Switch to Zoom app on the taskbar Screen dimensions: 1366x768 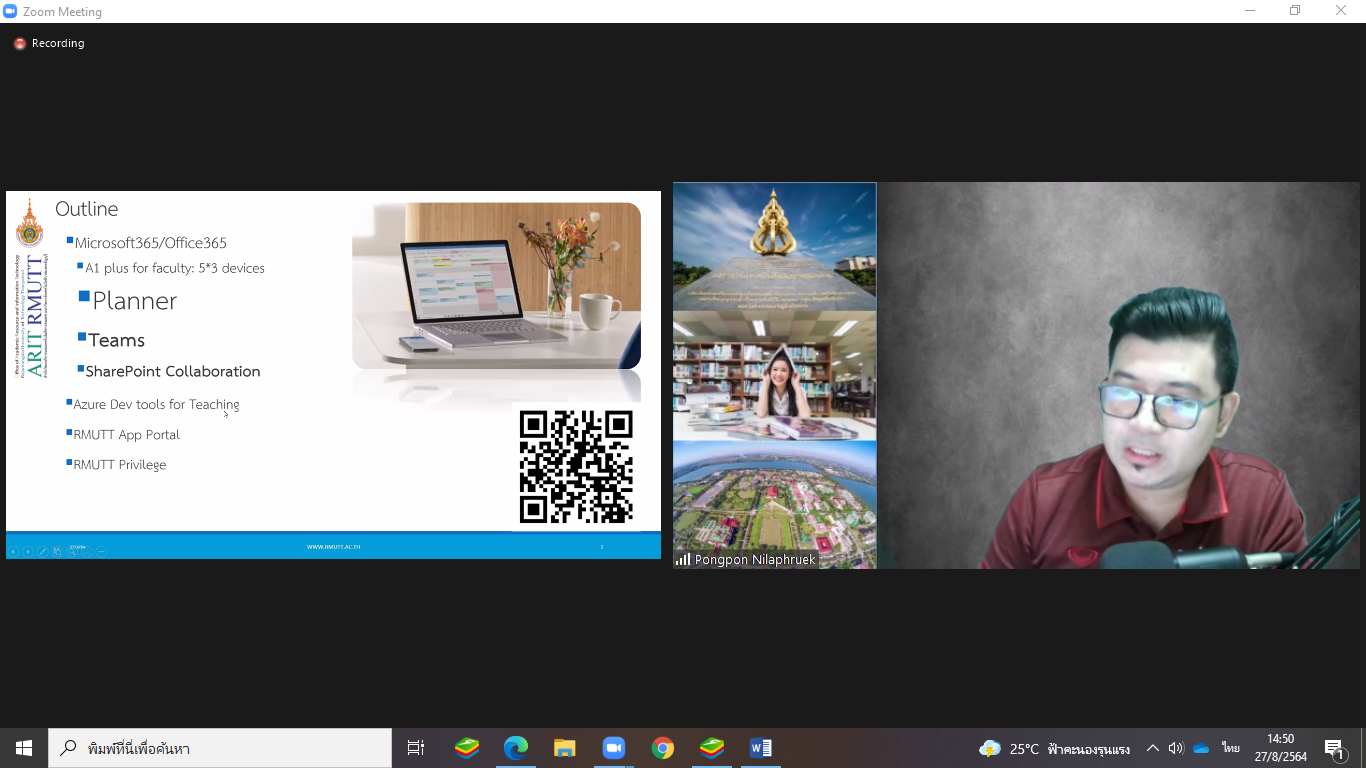click(x=614, y=748)
